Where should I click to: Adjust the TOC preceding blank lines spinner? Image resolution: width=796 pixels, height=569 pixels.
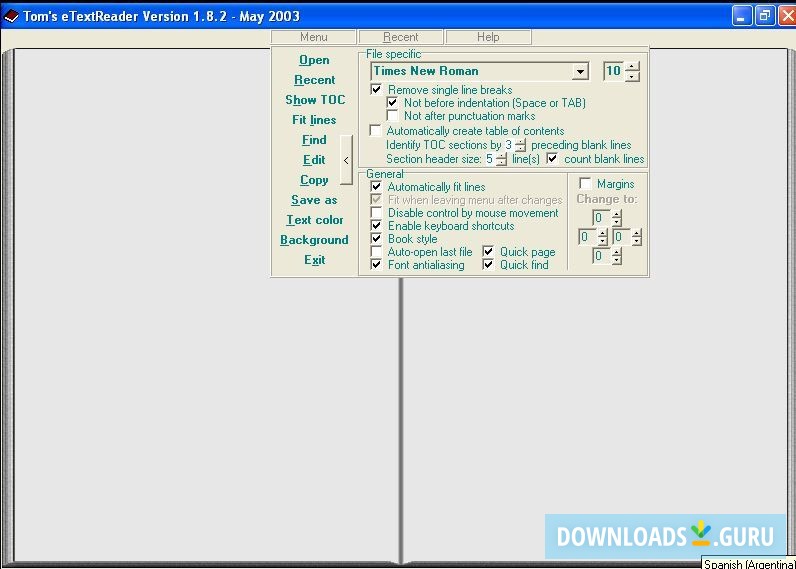pos(520,145)
